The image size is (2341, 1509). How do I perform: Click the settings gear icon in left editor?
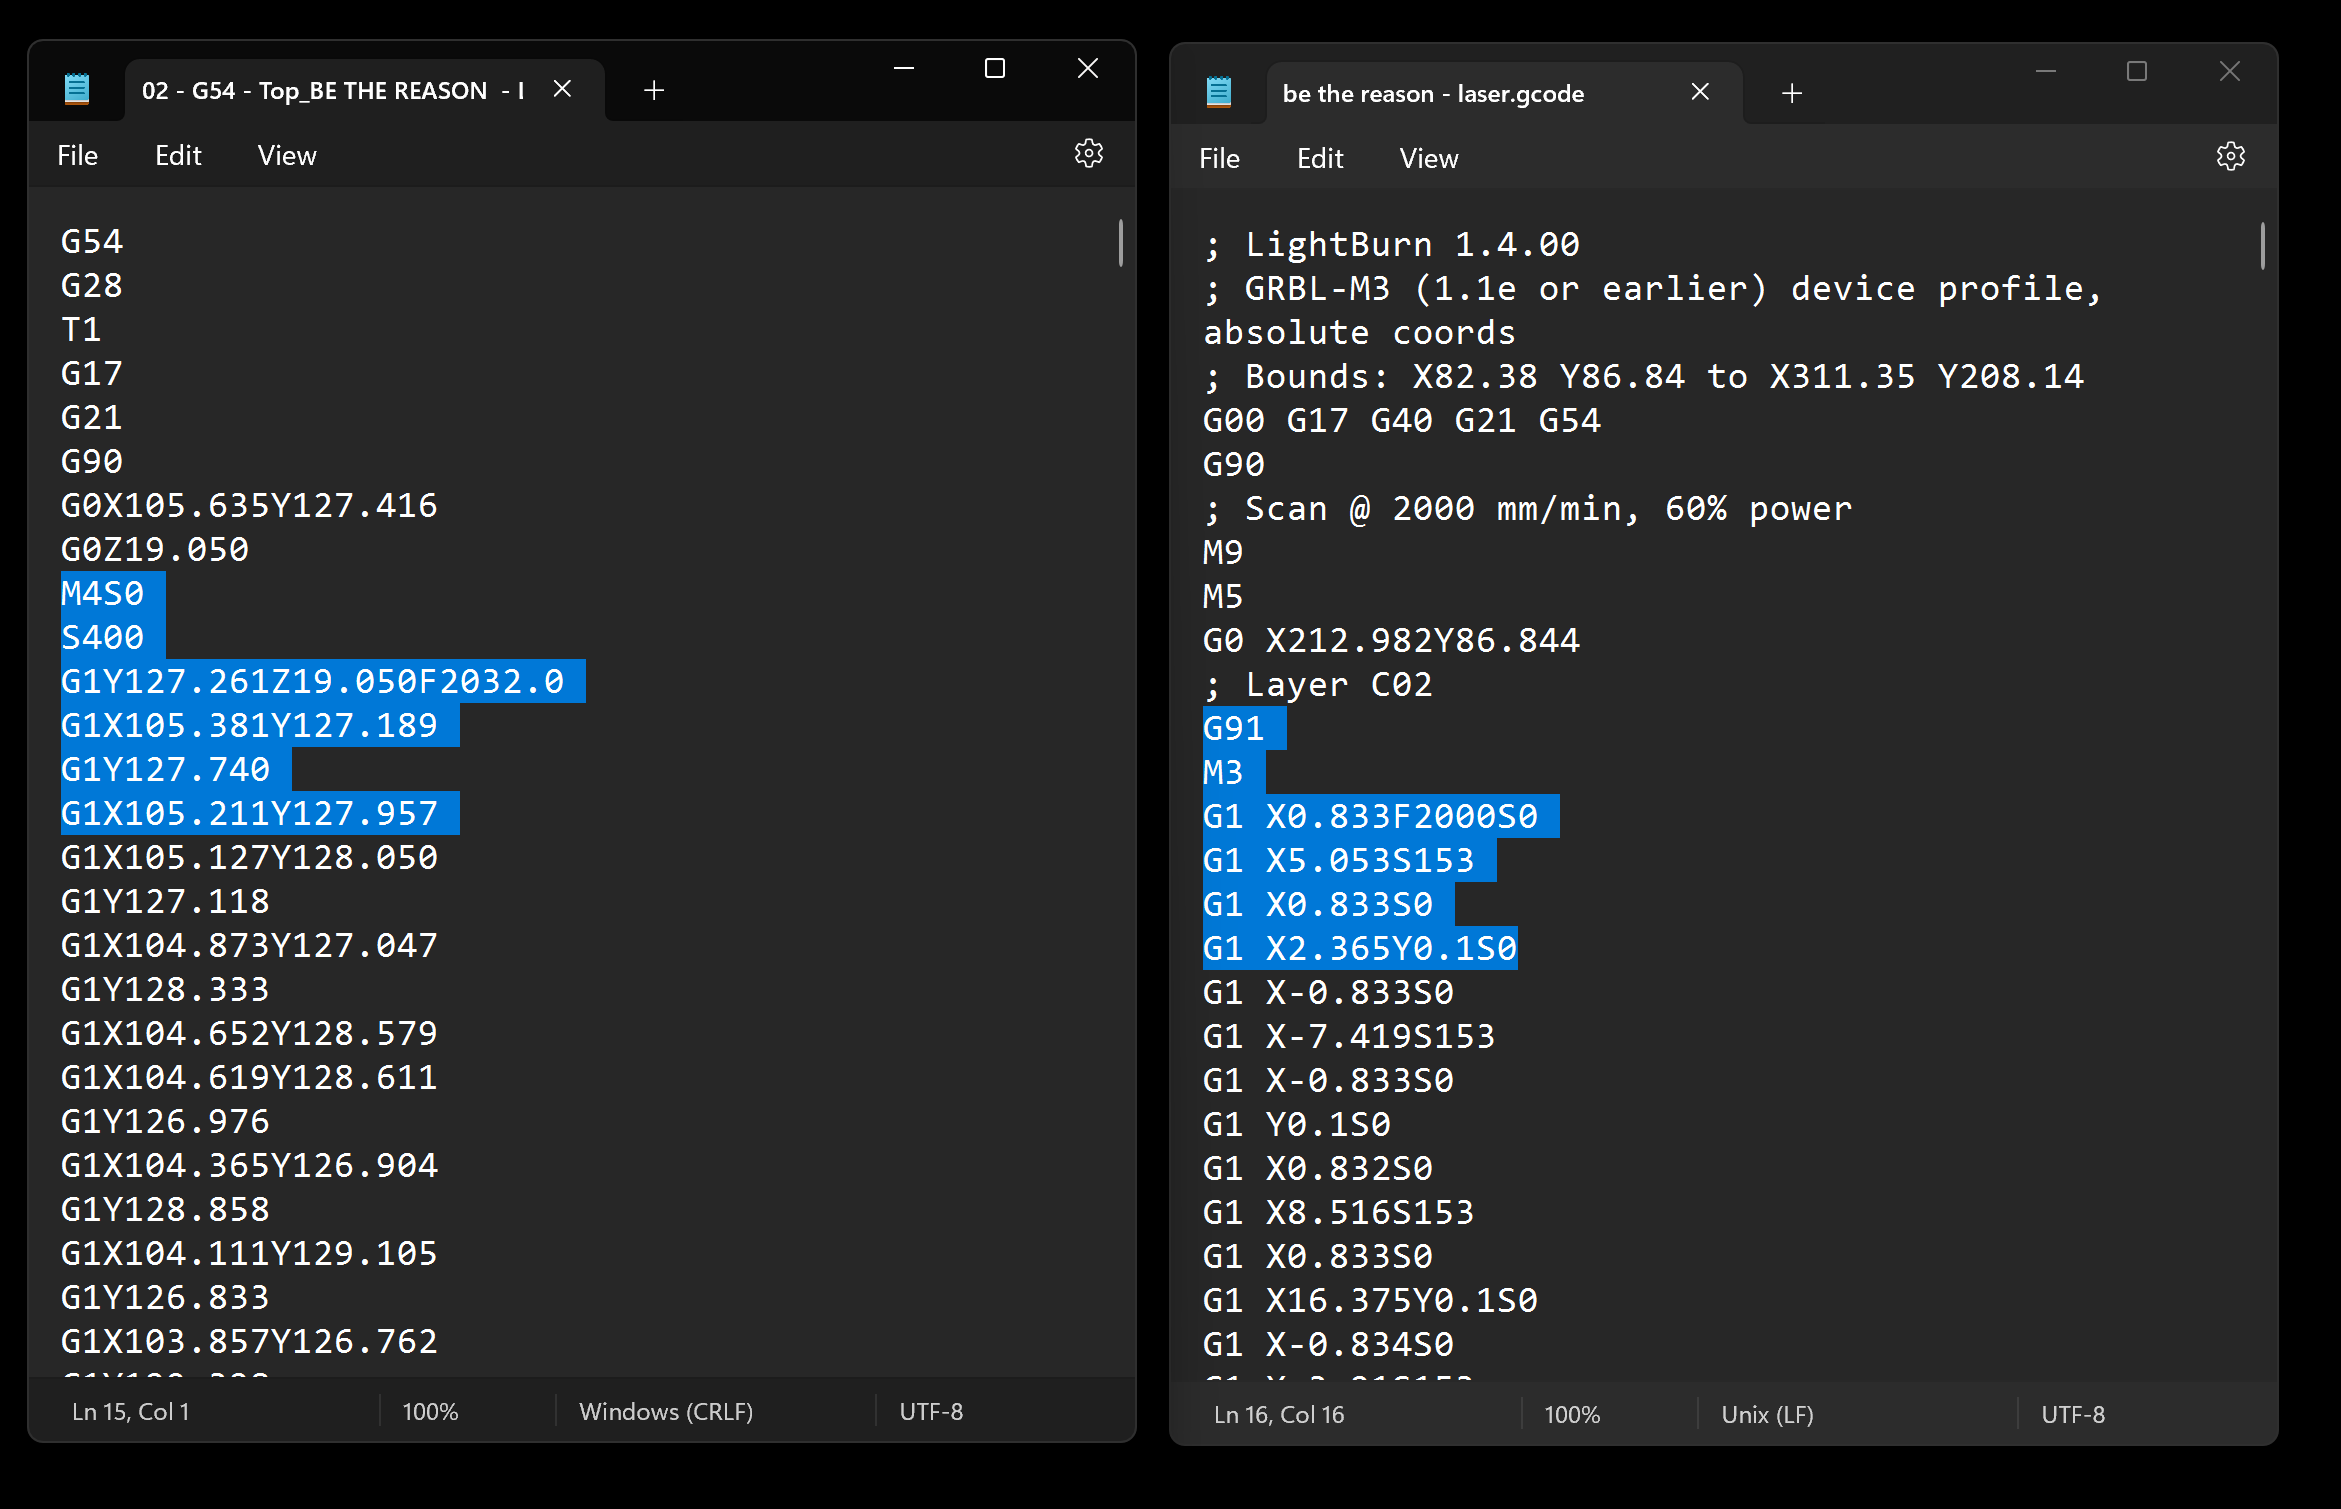coord(1089,154)
